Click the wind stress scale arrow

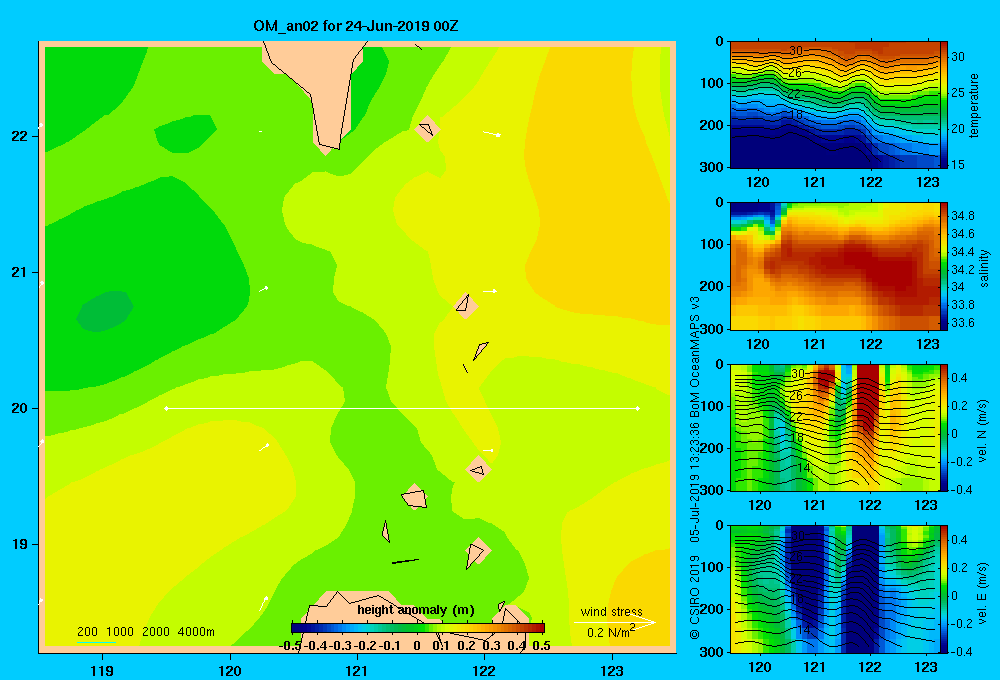point(615,622)
